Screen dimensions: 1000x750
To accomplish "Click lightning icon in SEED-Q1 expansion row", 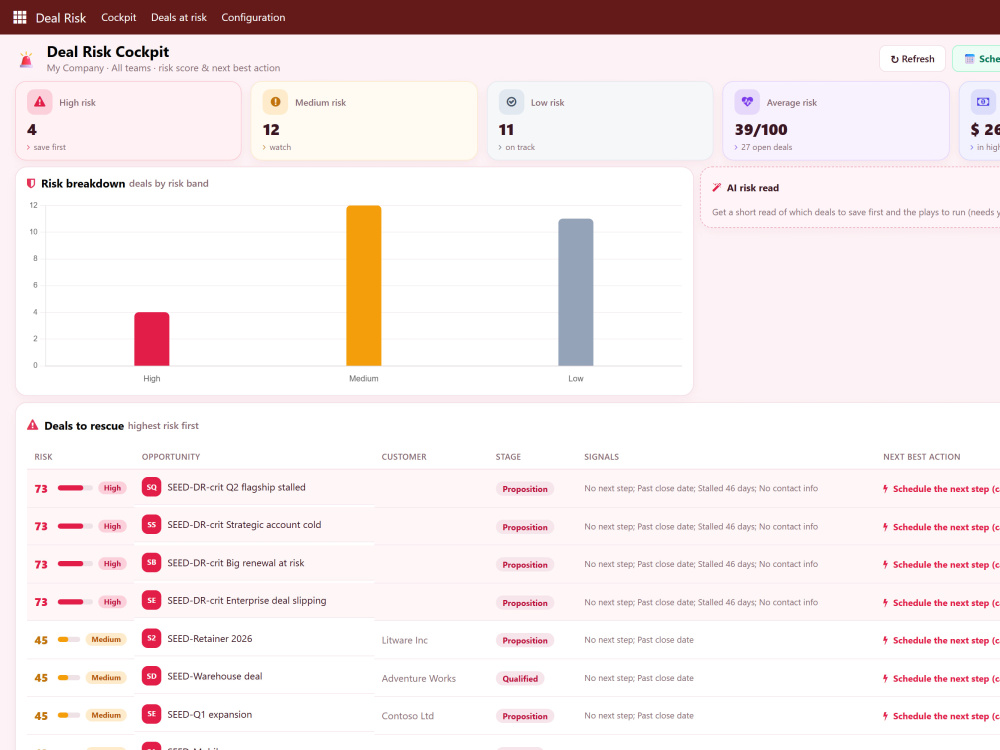I will 885,716.
